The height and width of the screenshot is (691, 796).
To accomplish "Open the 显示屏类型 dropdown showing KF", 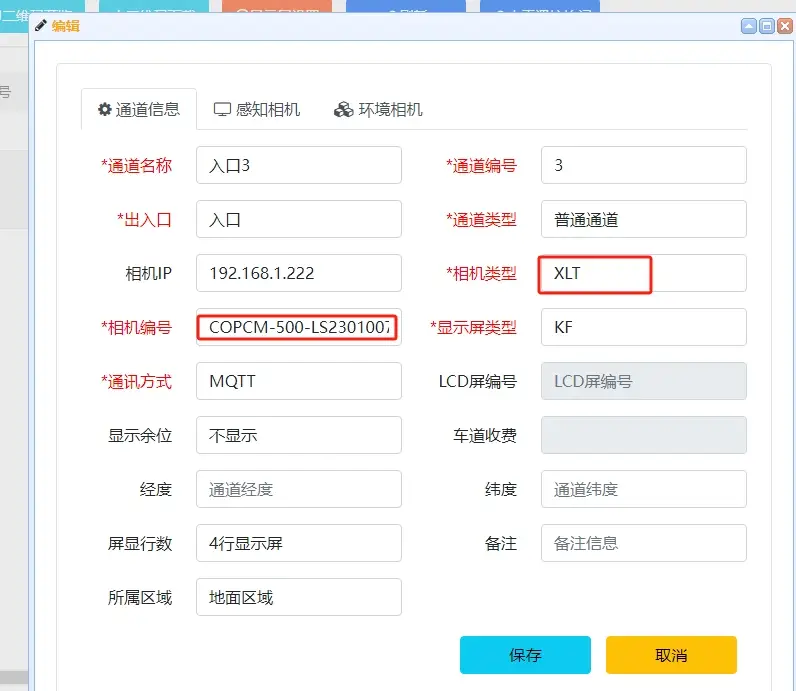I will click(x=643, y=327).
